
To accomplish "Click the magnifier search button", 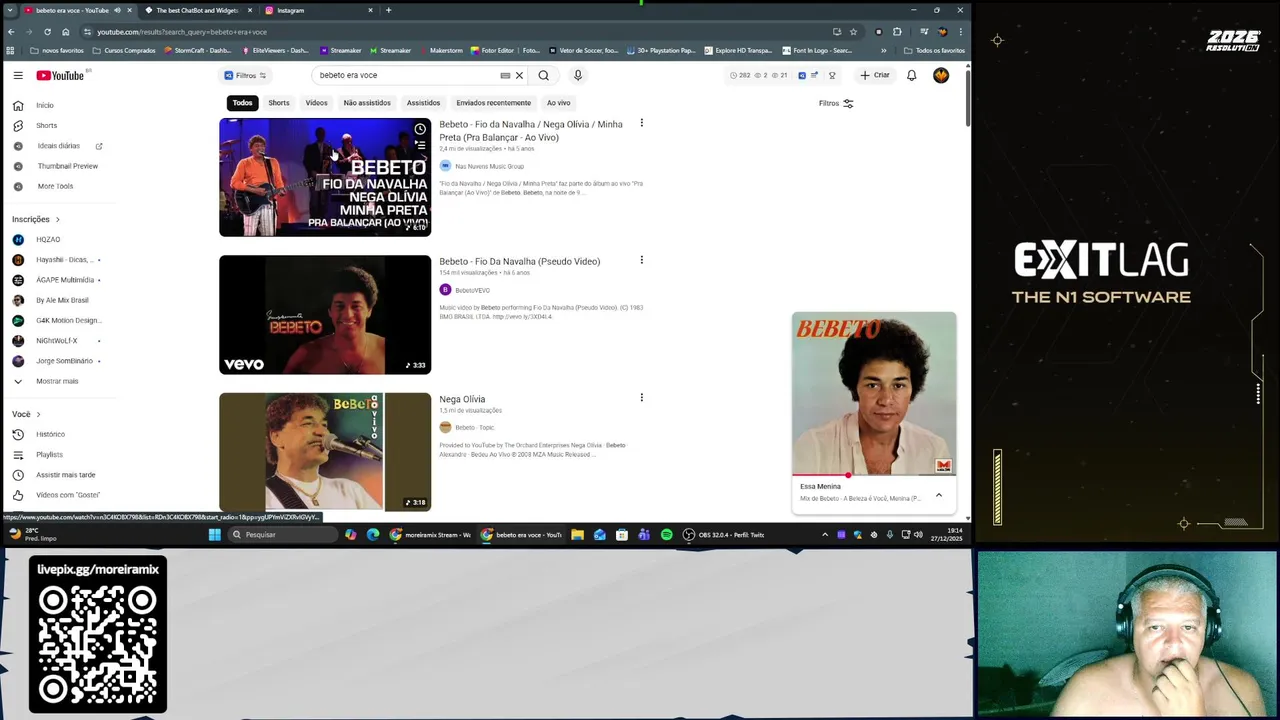I will point(543,75).
